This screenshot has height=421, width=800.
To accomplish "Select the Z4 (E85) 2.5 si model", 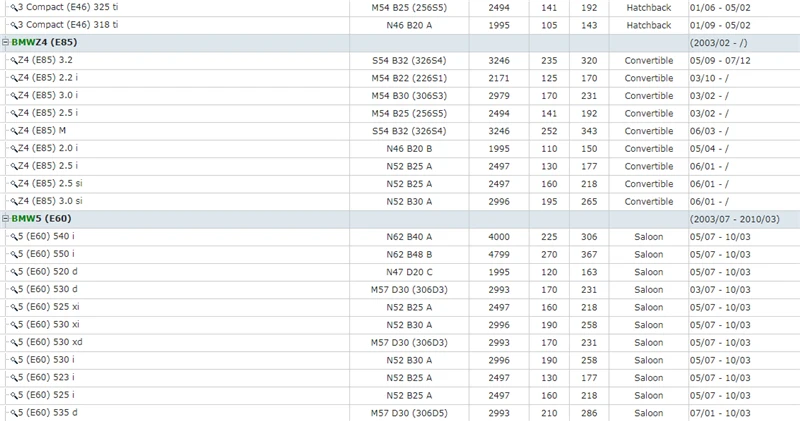I will pos(50,183).
